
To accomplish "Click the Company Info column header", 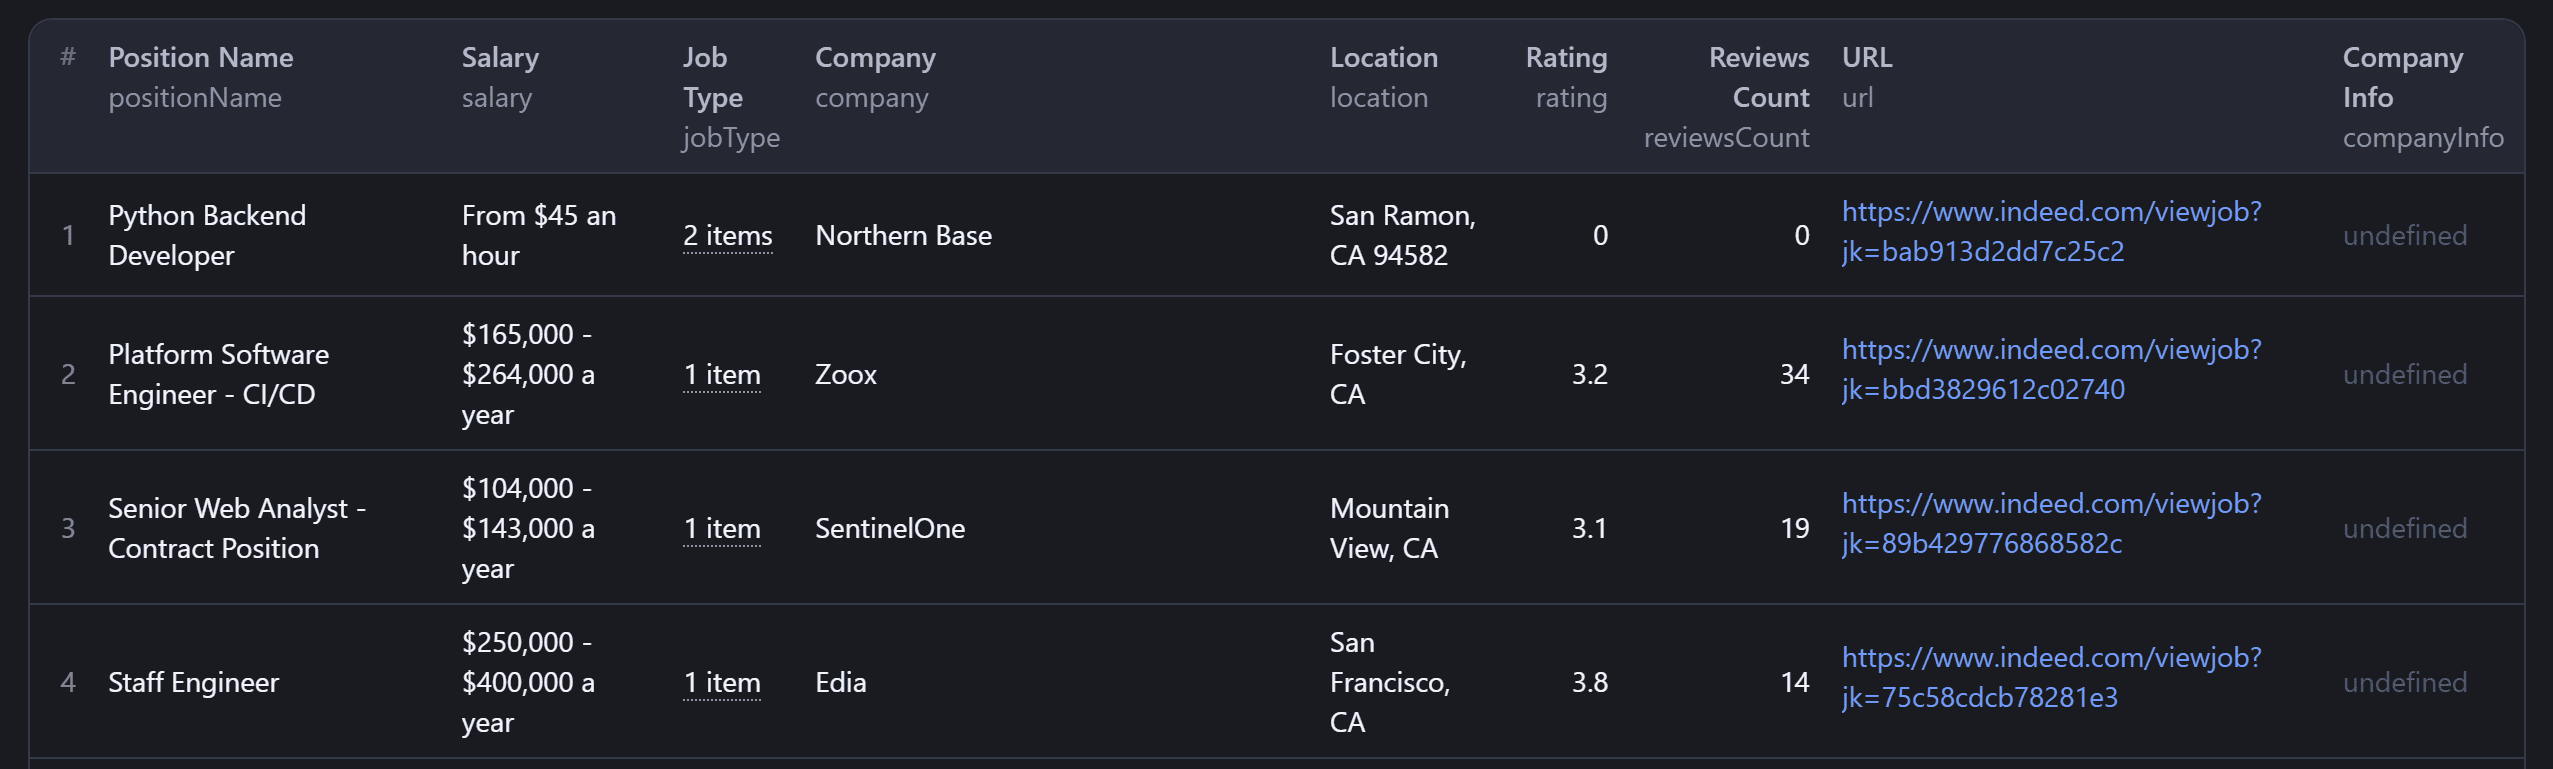I will click(x=2403, y=78).
